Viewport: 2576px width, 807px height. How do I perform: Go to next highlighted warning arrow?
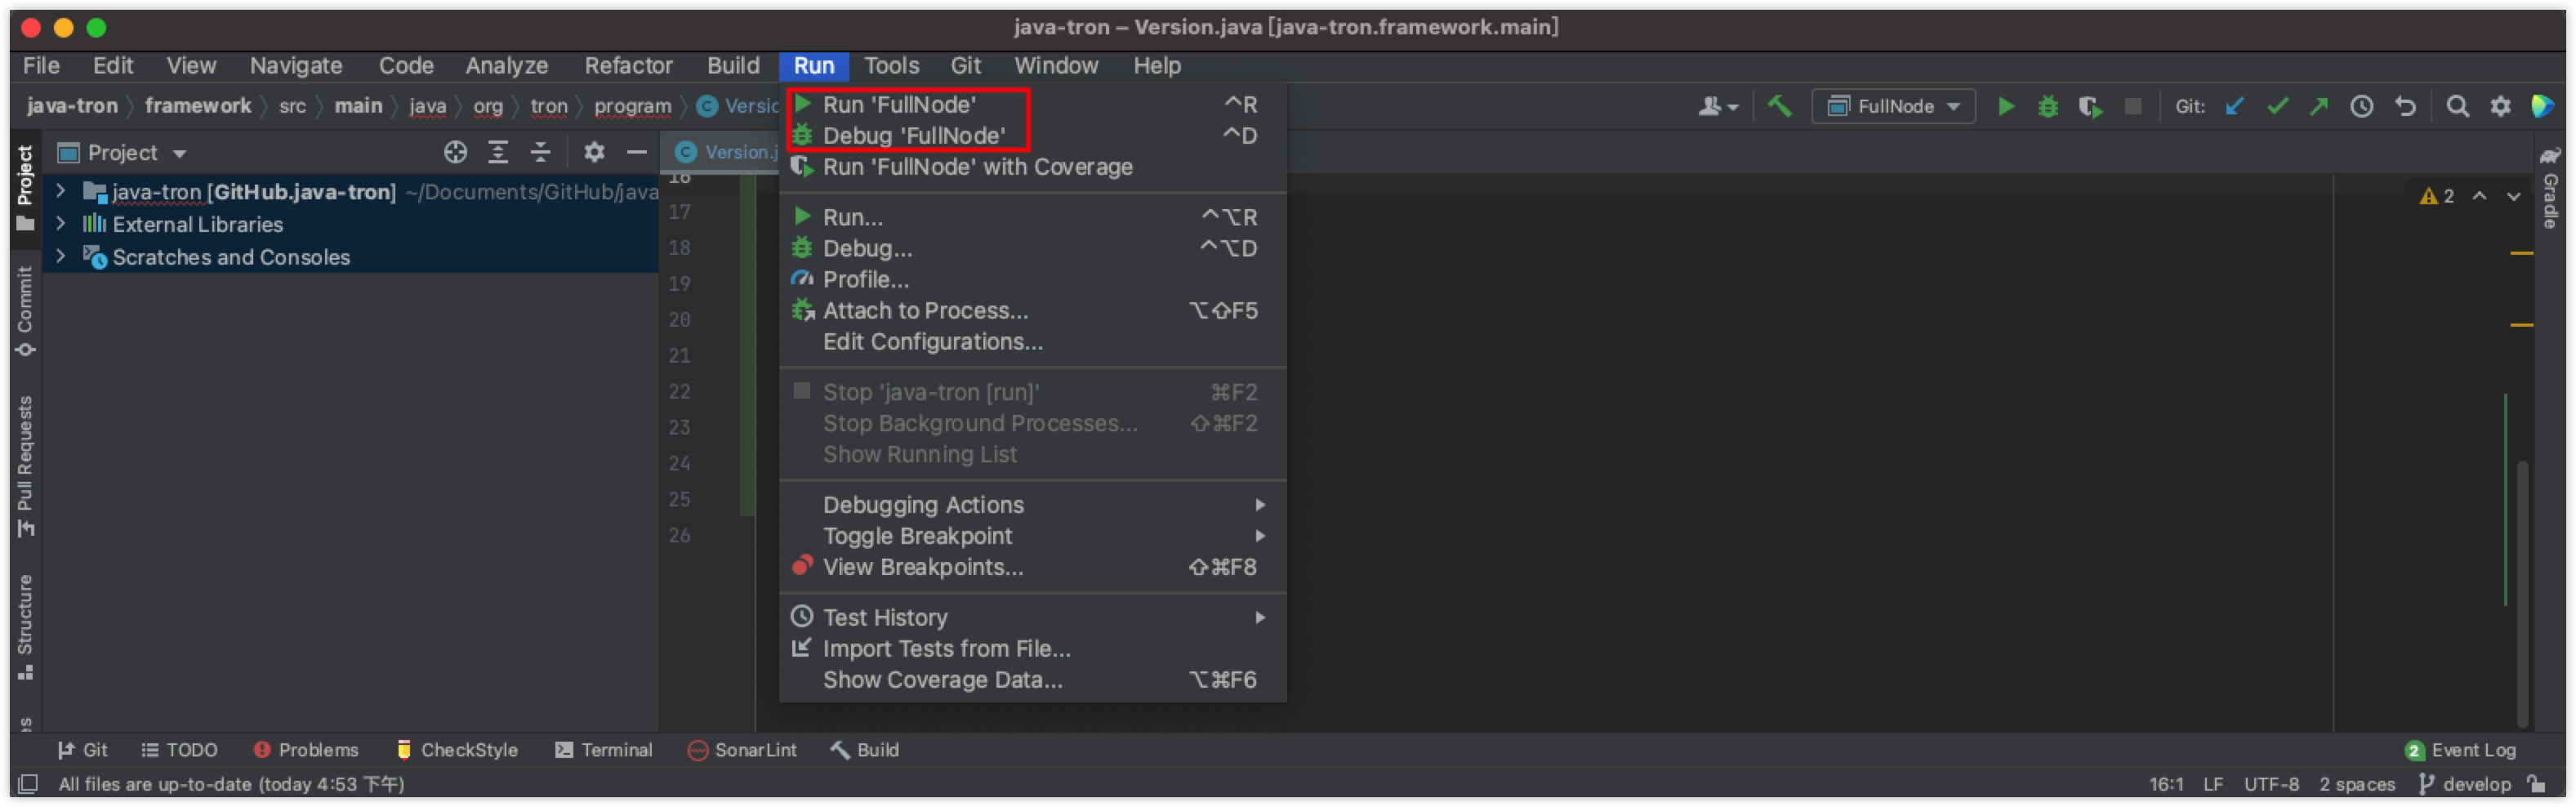2514,196
